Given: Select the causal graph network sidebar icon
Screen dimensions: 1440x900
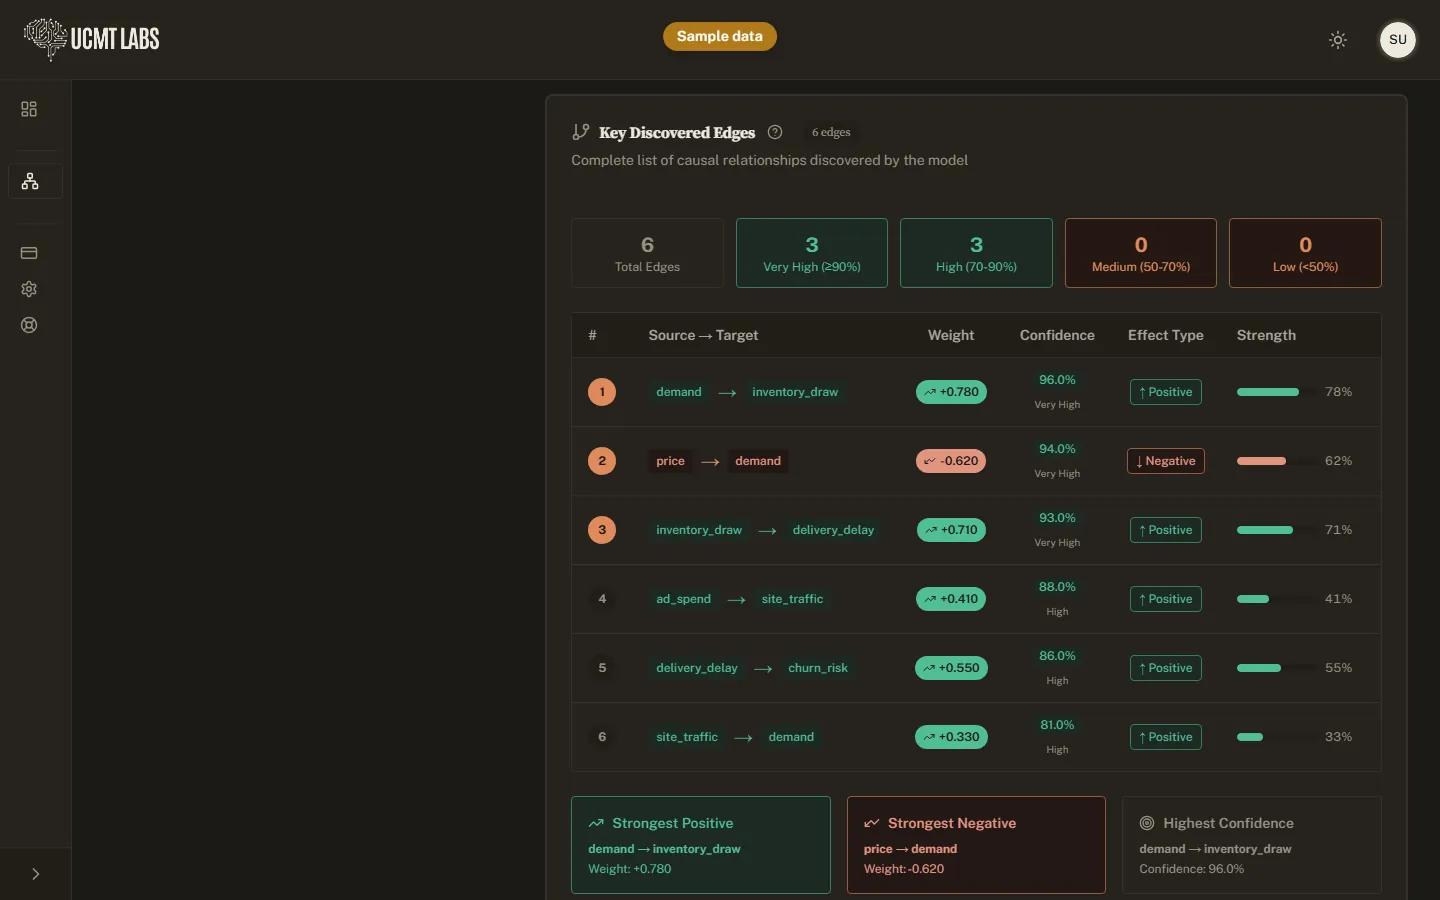Looking at the screenshot, I should click(x=30, y=181).
